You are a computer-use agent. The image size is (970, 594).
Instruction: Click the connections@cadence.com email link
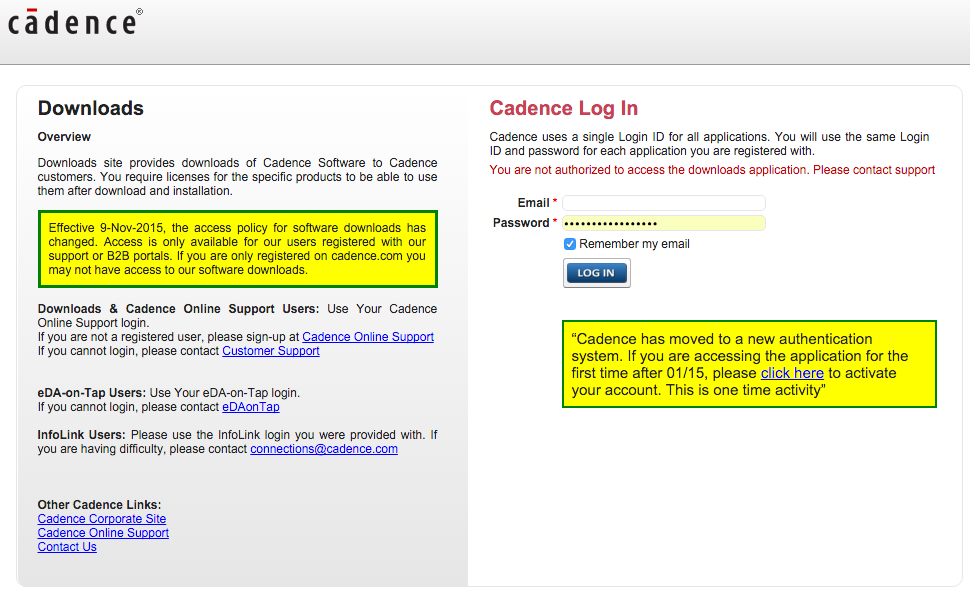[324, 449]
